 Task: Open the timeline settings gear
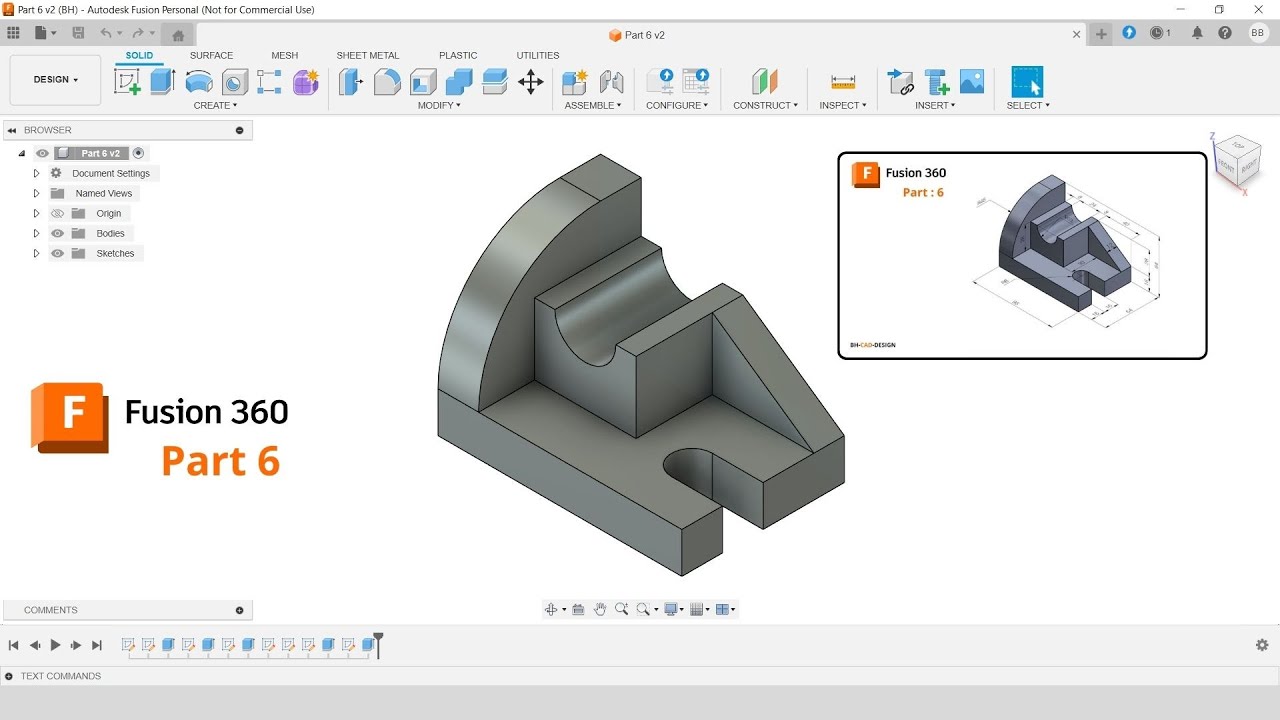tap(1262, 645)
